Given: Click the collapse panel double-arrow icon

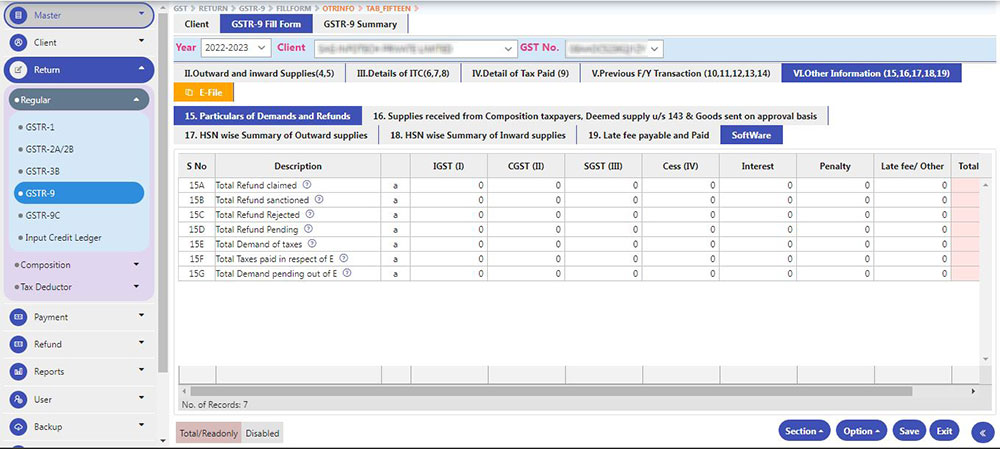Looking at the screenshot, I should pyautogui.click(x=980, y=431).
